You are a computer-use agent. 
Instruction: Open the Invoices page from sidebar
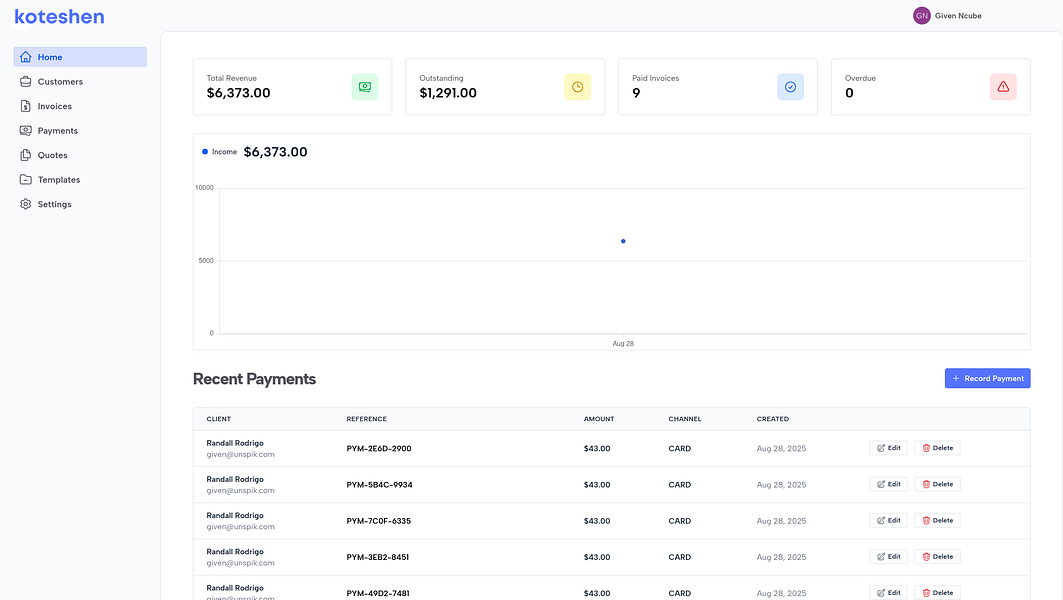pos(54,106)
